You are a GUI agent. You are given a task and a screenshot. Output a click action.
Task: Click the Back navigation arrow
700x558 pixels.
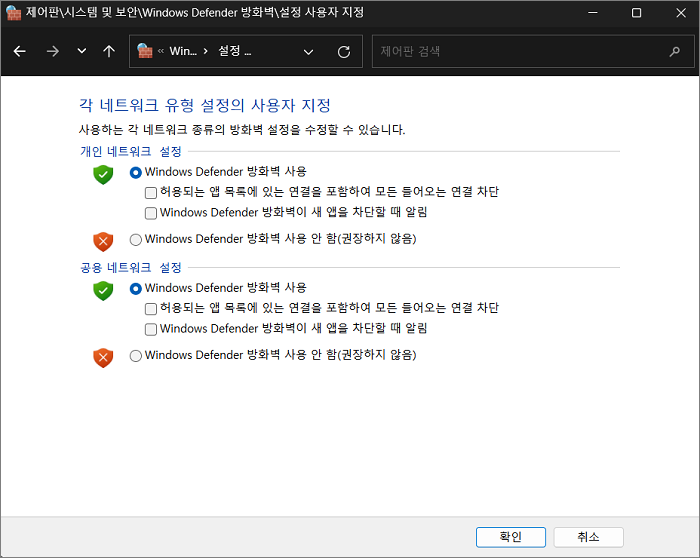point(20,51)
